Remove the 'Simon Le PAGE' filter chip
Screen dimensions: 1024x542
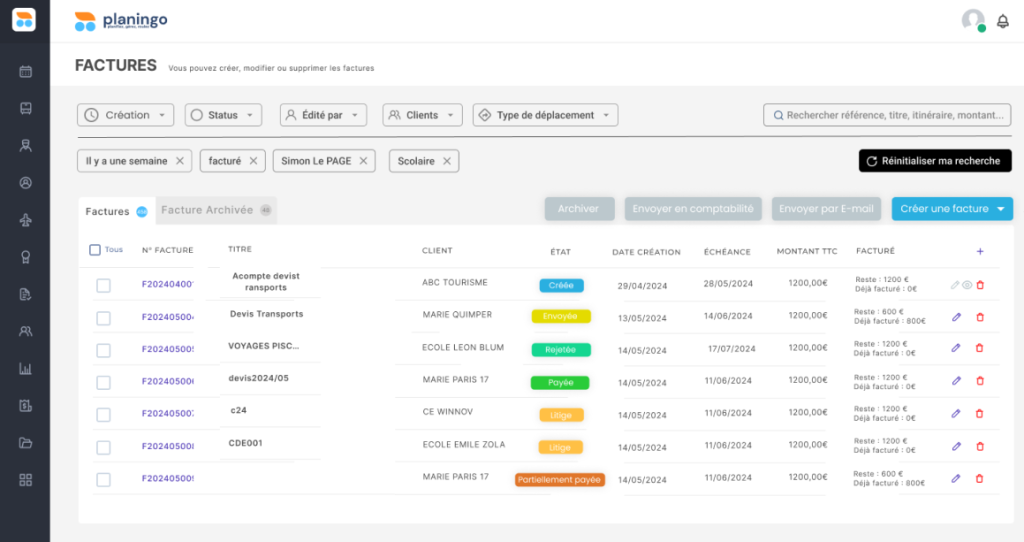click(x=363, y=161)
